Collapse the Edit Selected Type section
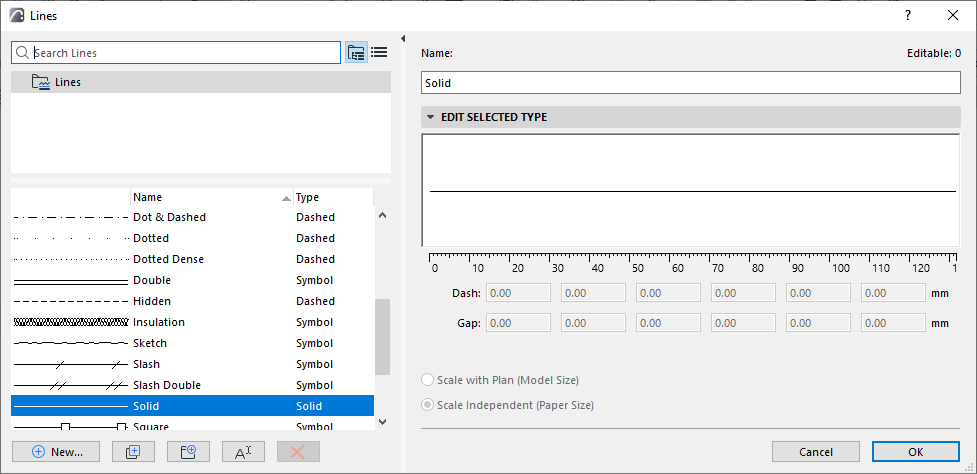 point(431,117)
